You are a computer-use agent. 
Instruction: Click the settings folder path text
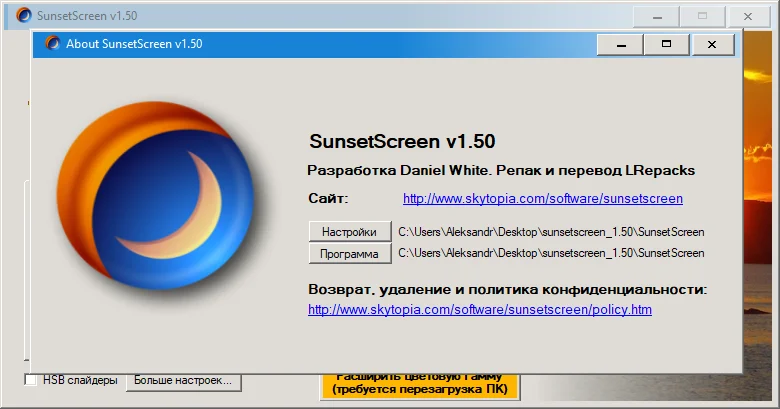tap(551, 232)
